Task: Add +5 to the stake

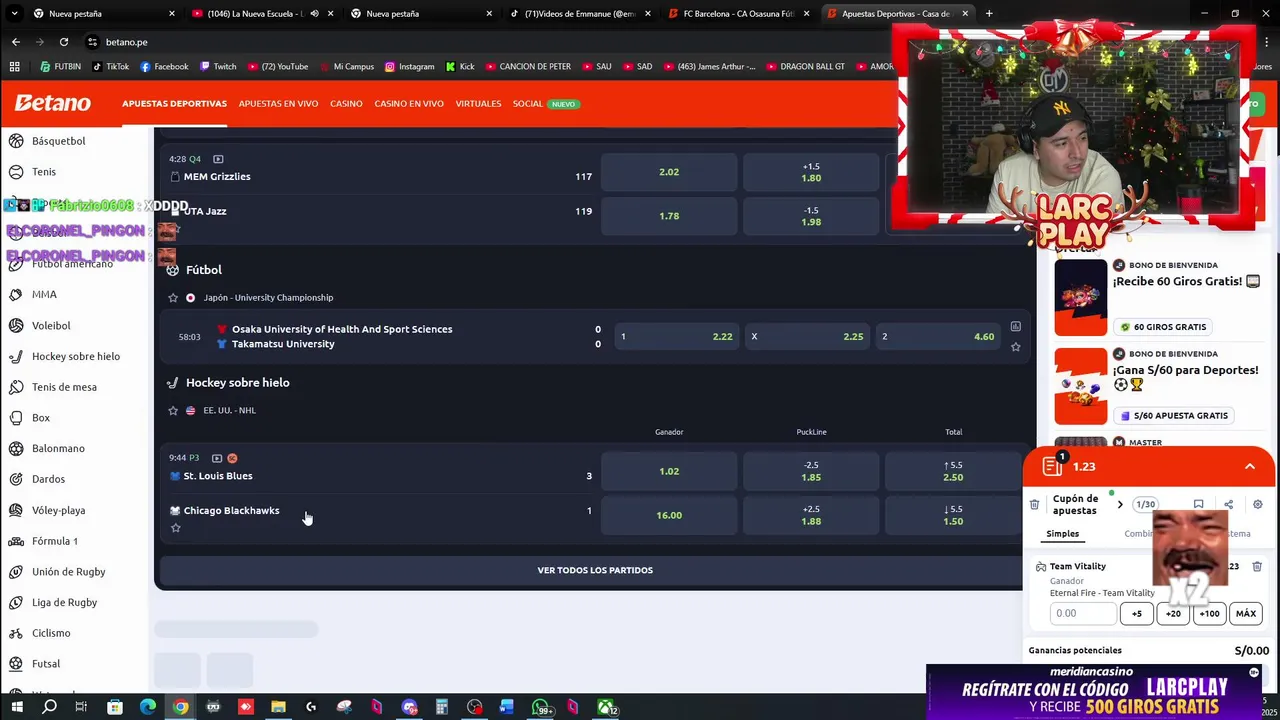Action: [1136, 614]
